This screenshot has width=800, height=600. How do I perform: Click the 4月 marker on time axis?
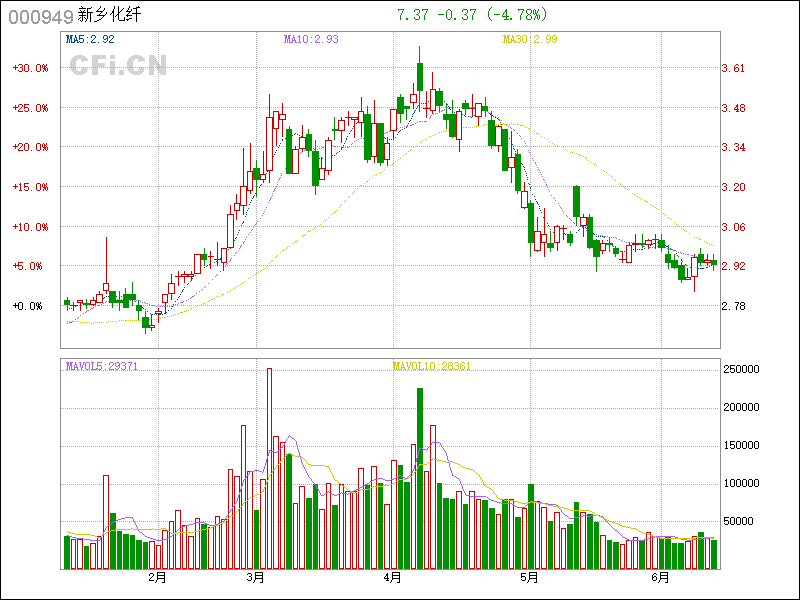[x=392, y=578]
